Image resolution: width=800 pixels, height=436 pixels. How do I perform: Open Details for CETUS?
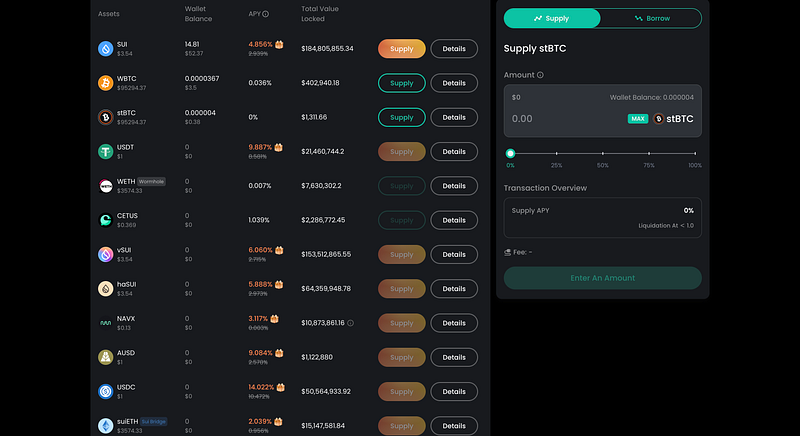[x=454, y=220]
